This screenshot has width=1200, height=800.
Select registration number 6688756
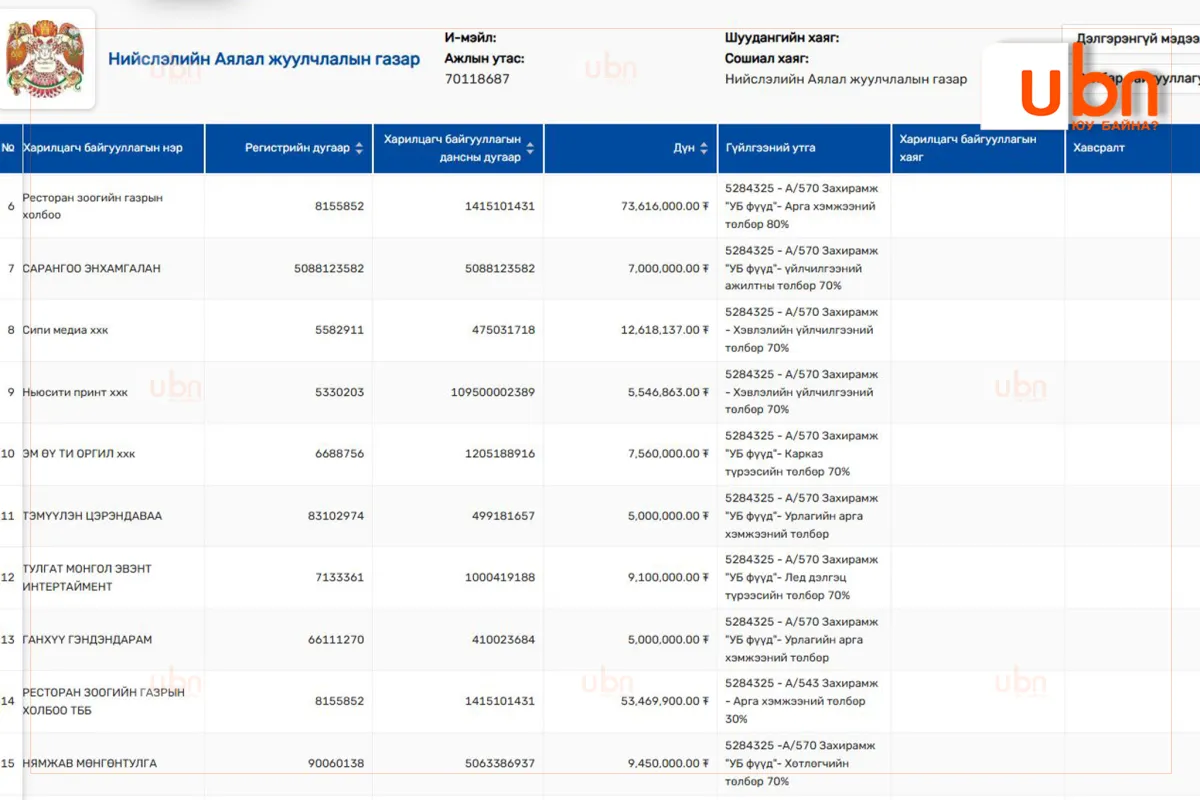(339, 454)
